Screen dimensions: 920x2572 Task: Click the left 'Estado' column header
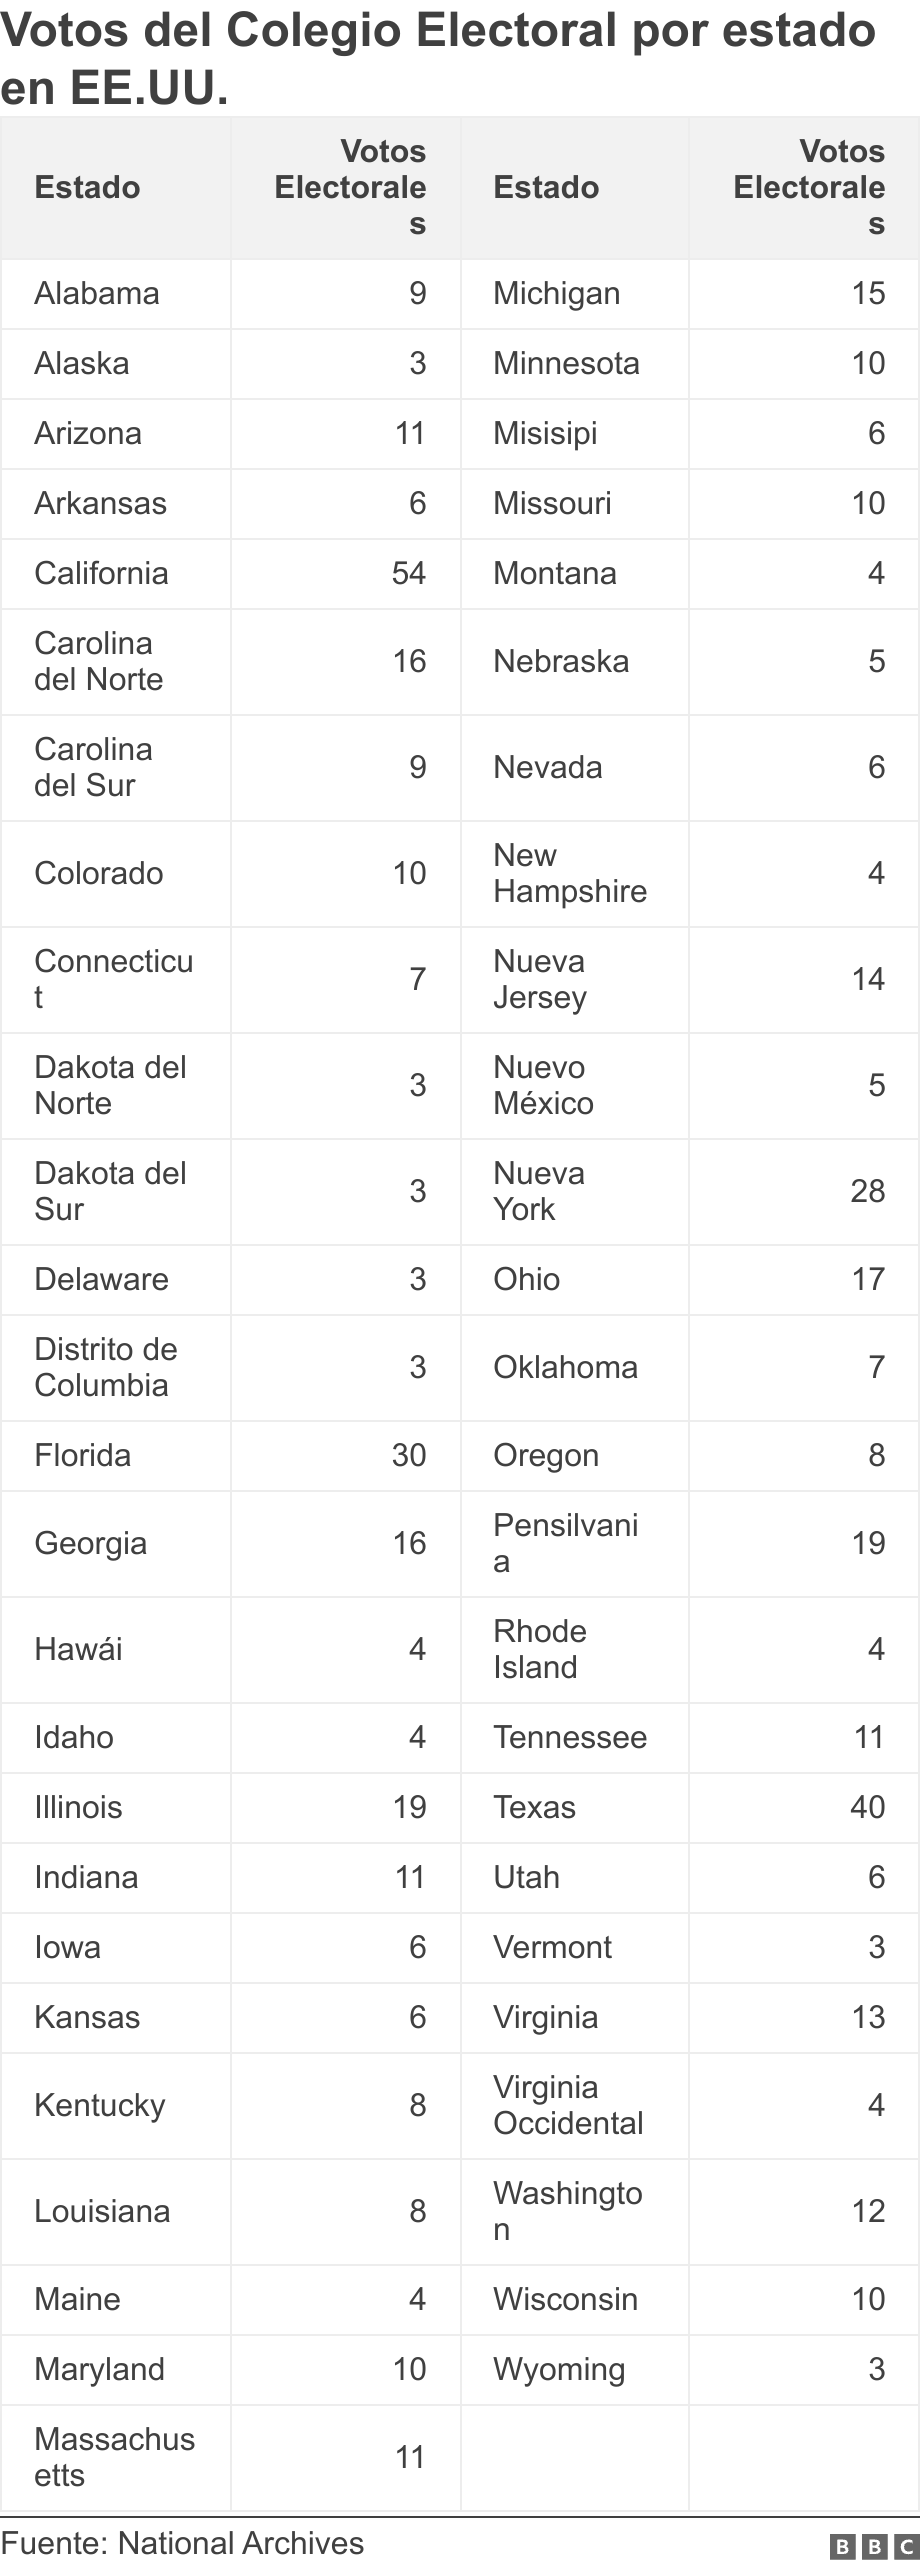pos(87,187)
